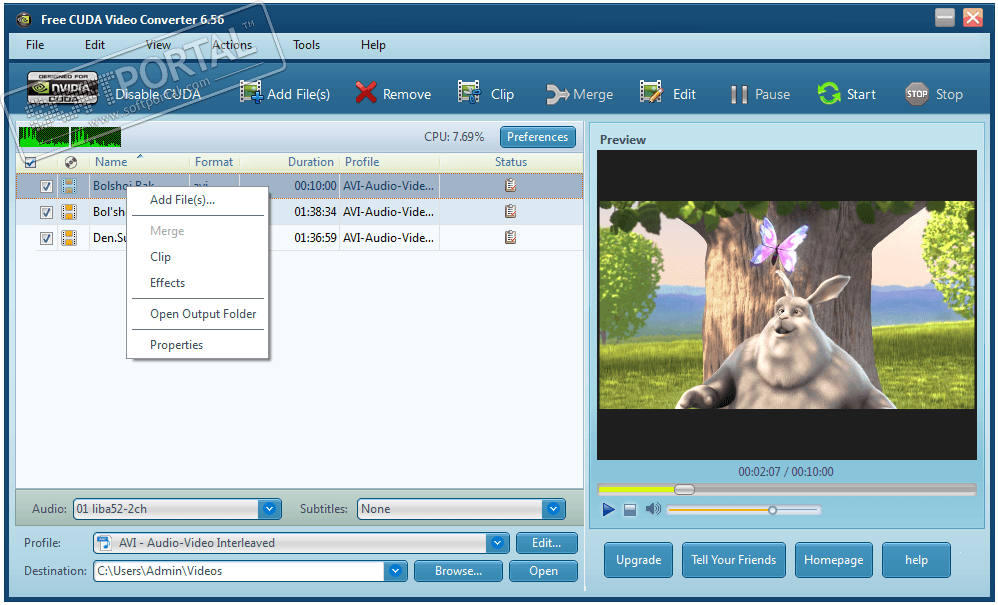This screenshot has width=998, height=605.
Task: Click the preview seek slider handle
Action: [x=685, y=489]
